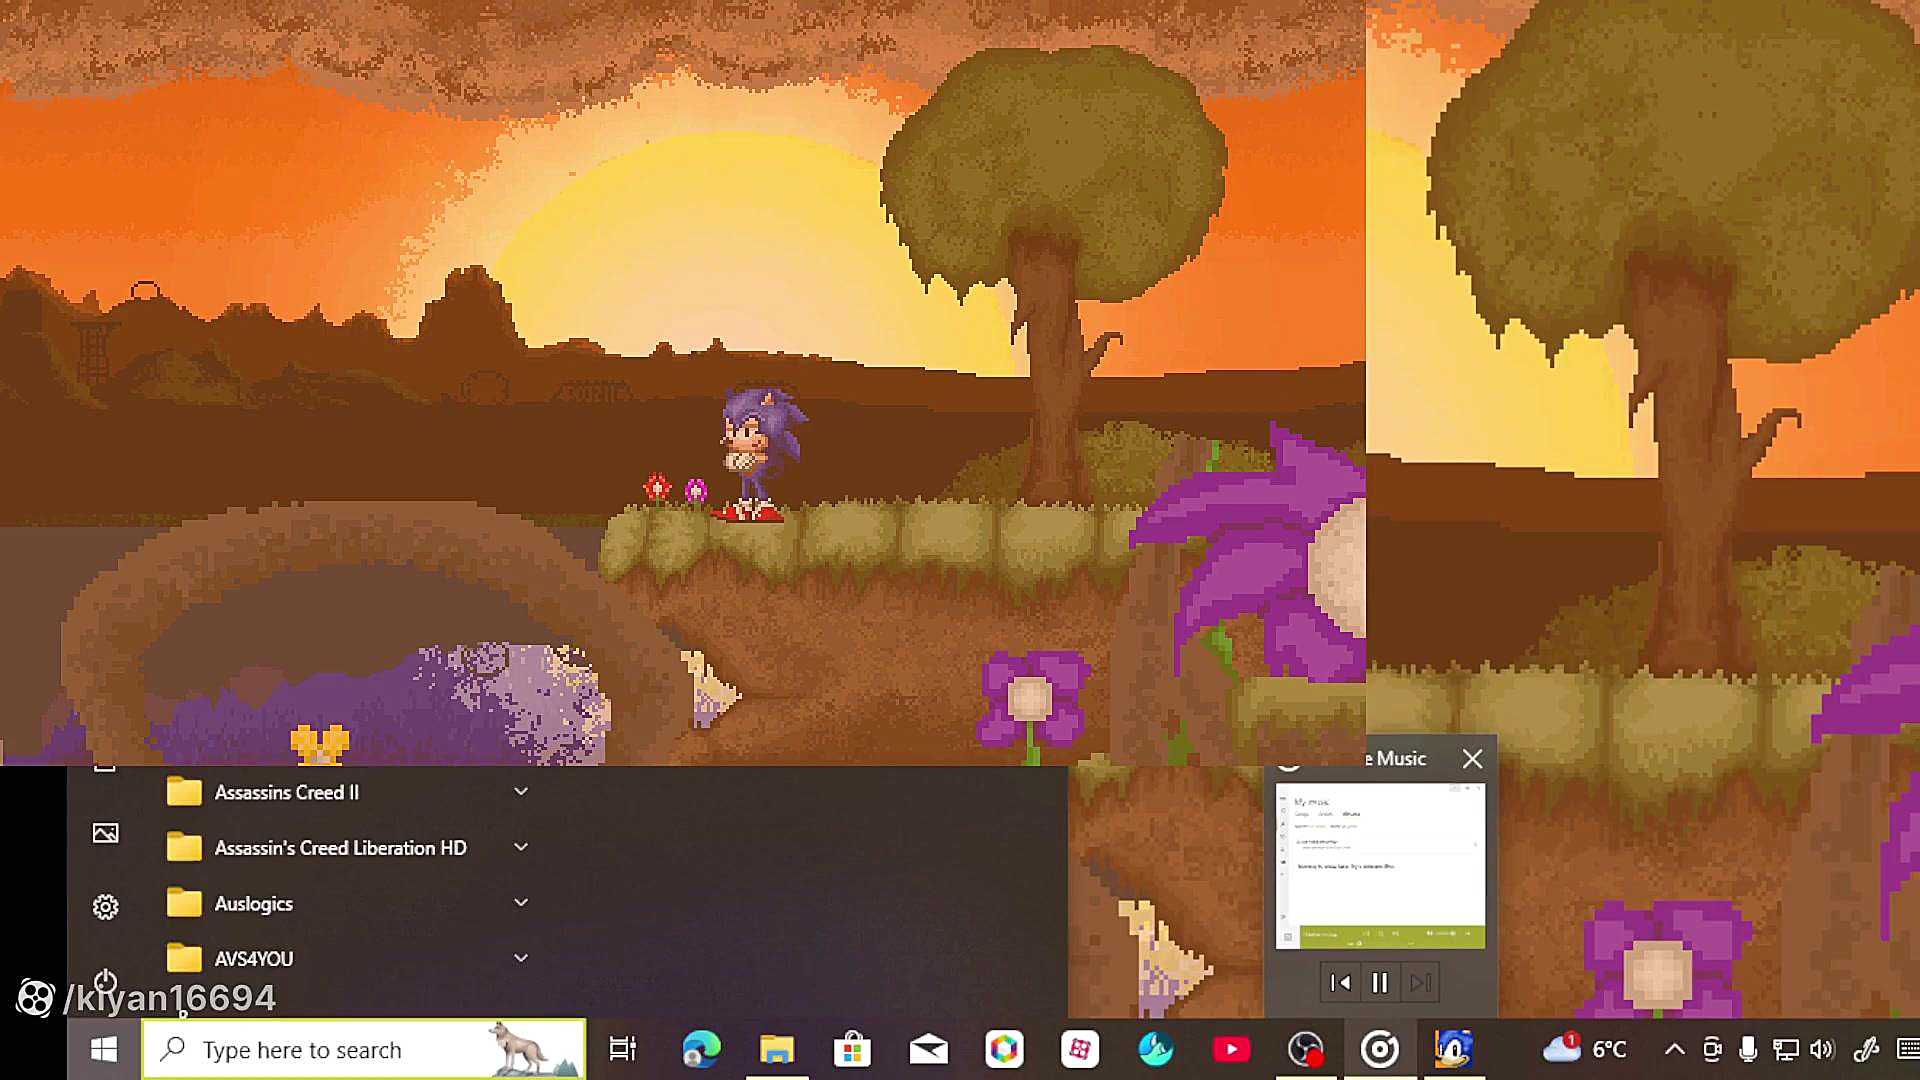Launch Microsoft Edge from taskbar
The height and width of the screenshot is (1080, 1920).
click(x=701, y=1049)
